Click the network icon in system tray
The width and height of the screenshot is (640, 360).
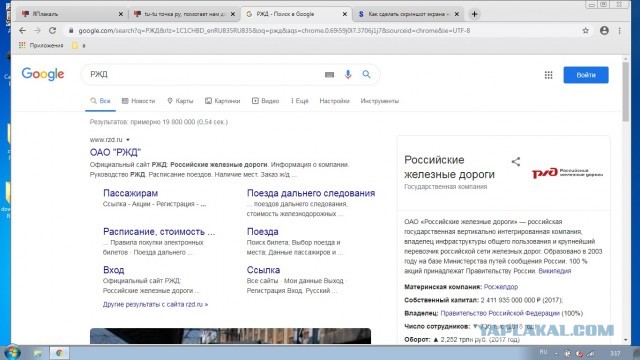point(591,353)
